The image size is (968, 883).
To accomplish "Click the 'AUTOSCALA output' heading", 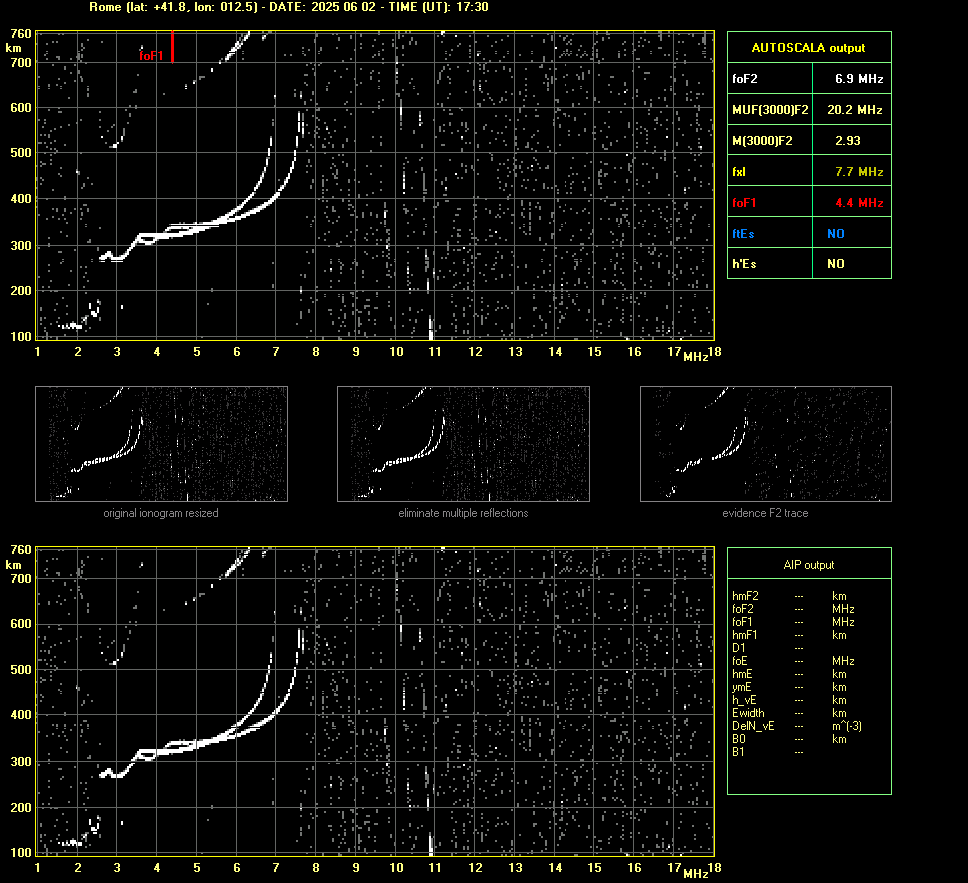I will click(808, 48).
